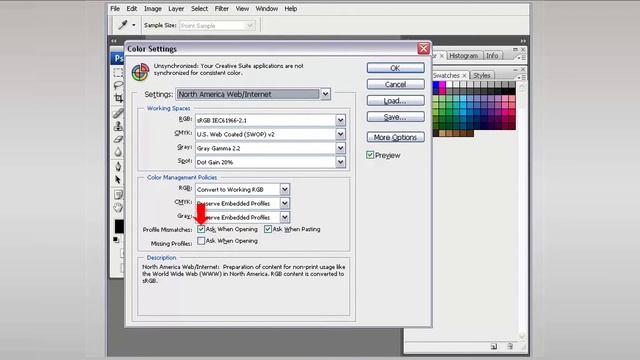Select the Crop tool in toolbox
The image size is (640, 360).
pyautogui.click(x=118, y=98)
